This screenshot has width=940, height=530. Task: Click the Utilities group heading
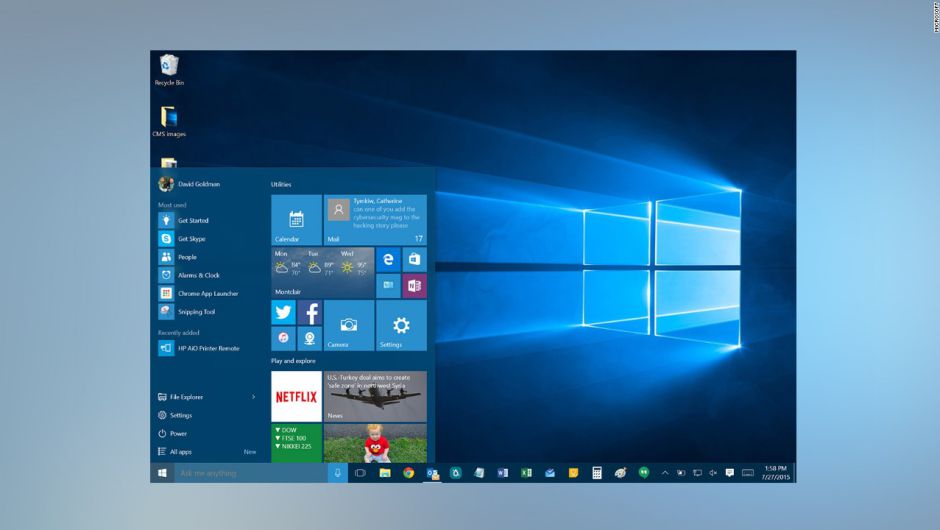(x=281, y=185)
